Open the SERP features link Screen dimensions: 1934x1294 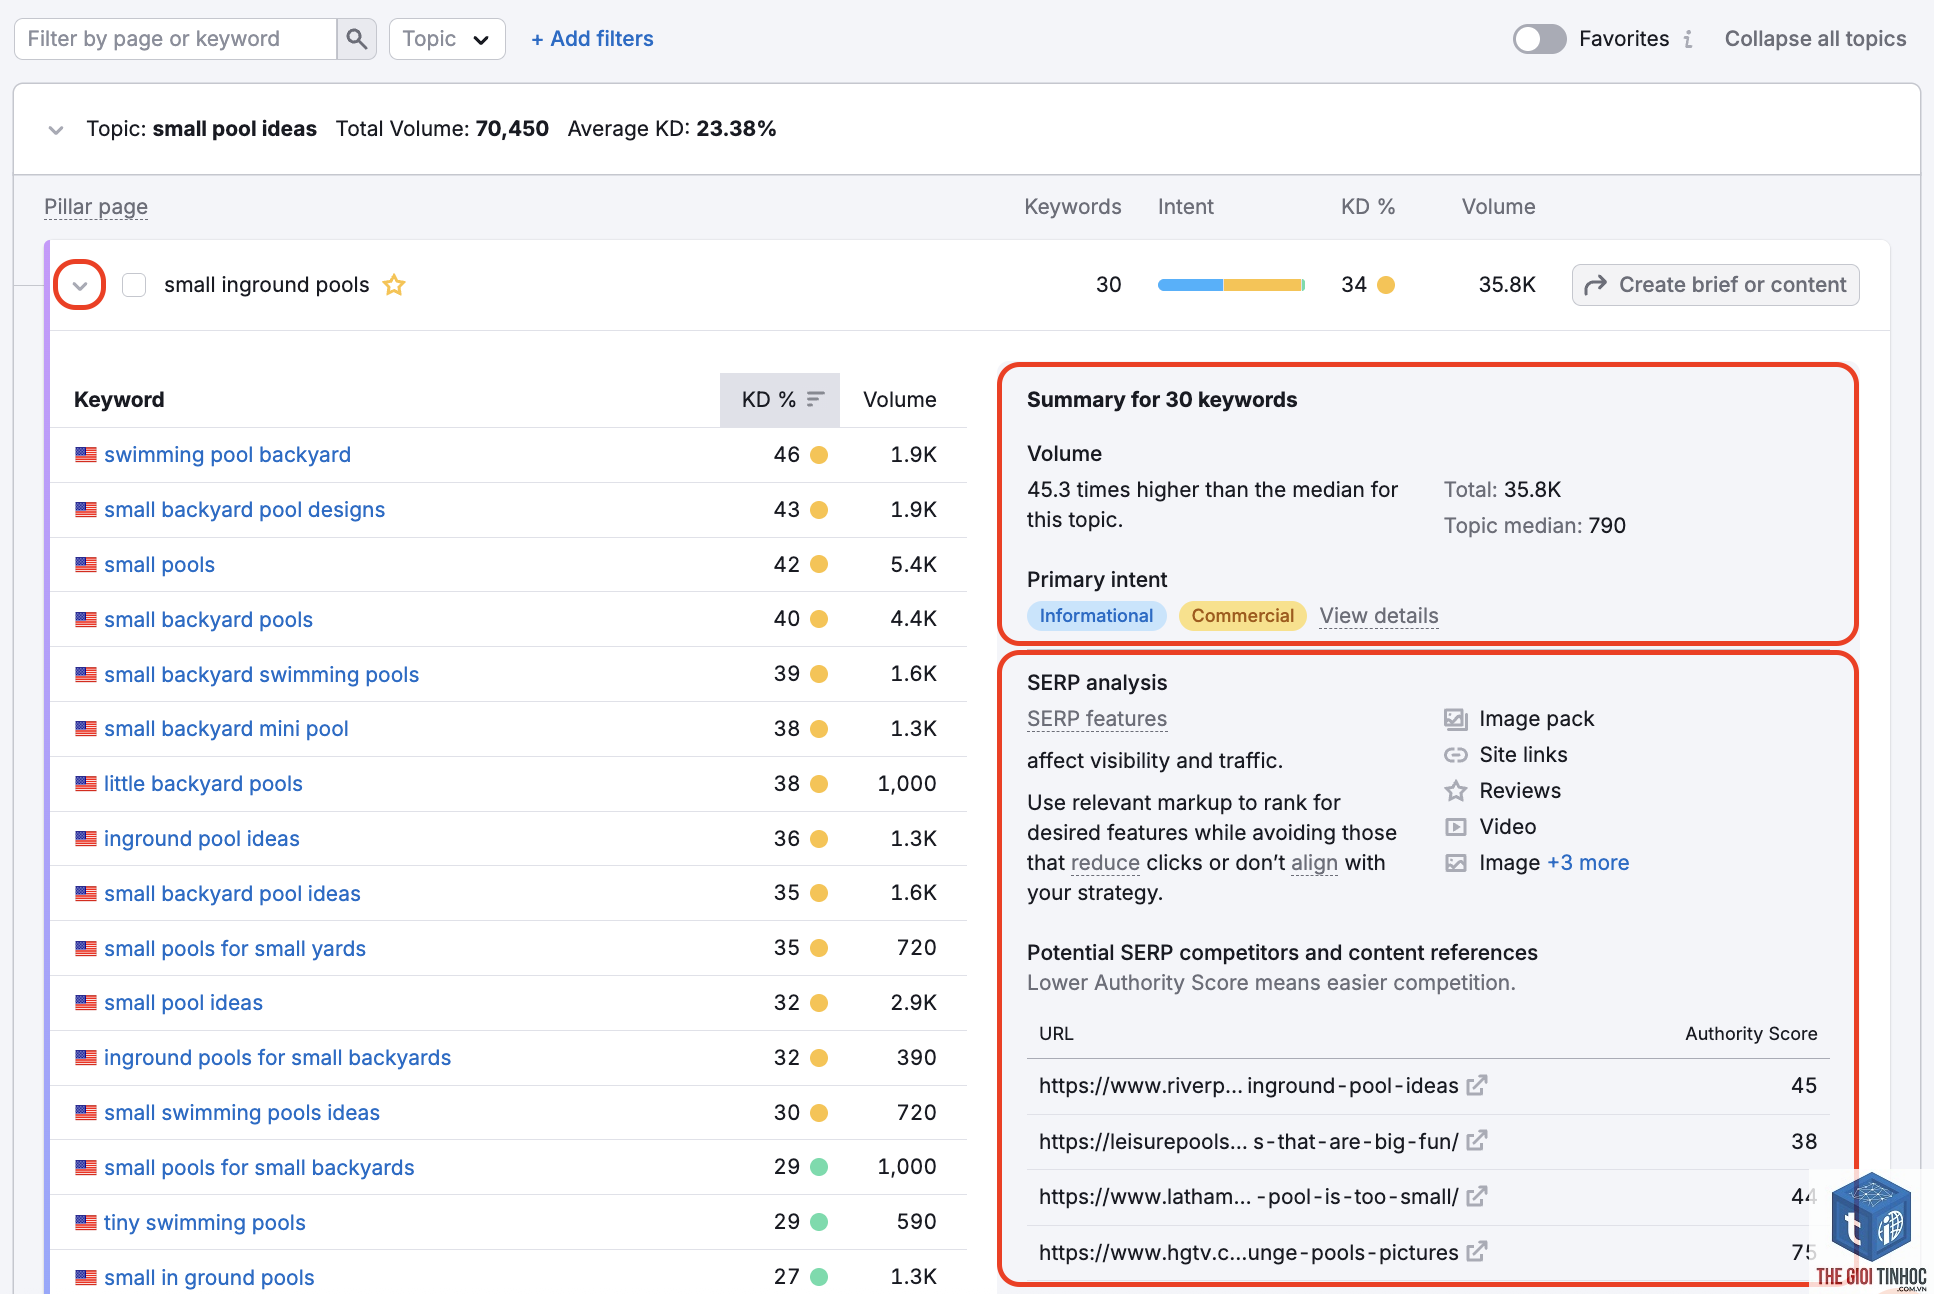tap(1097, 719)
